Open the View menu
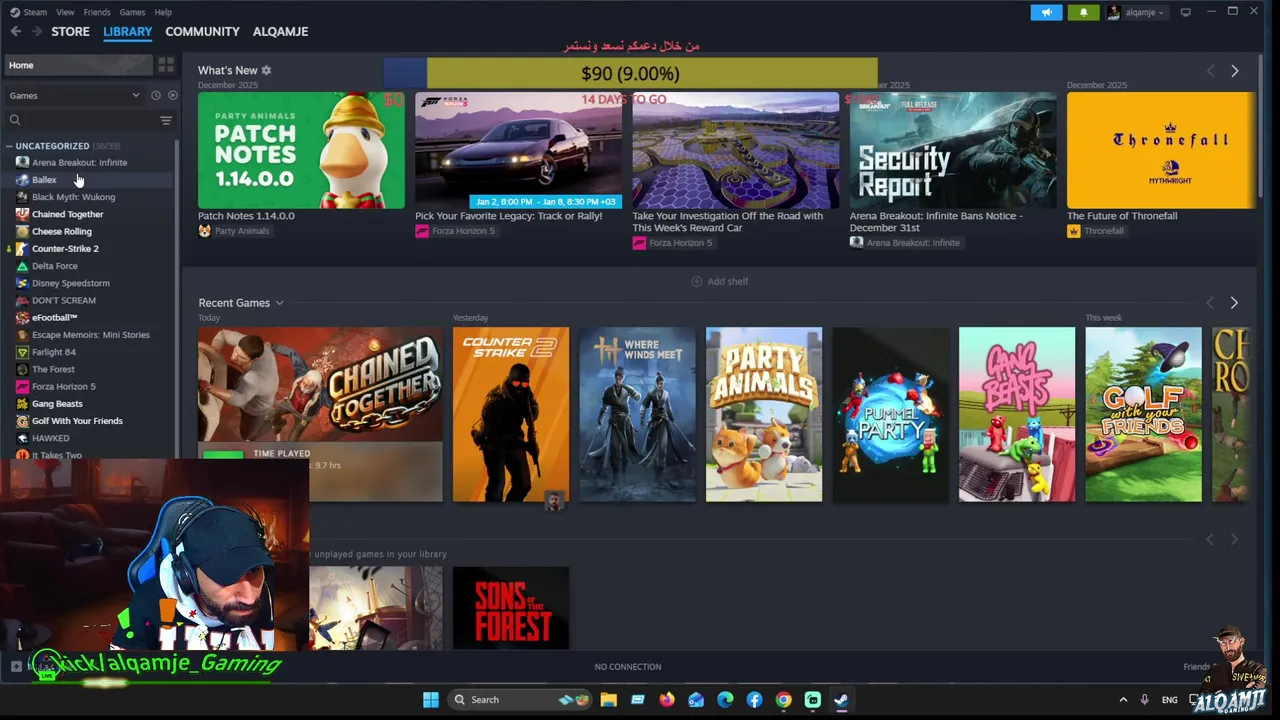1280x720 pixels. click(65, 12)
